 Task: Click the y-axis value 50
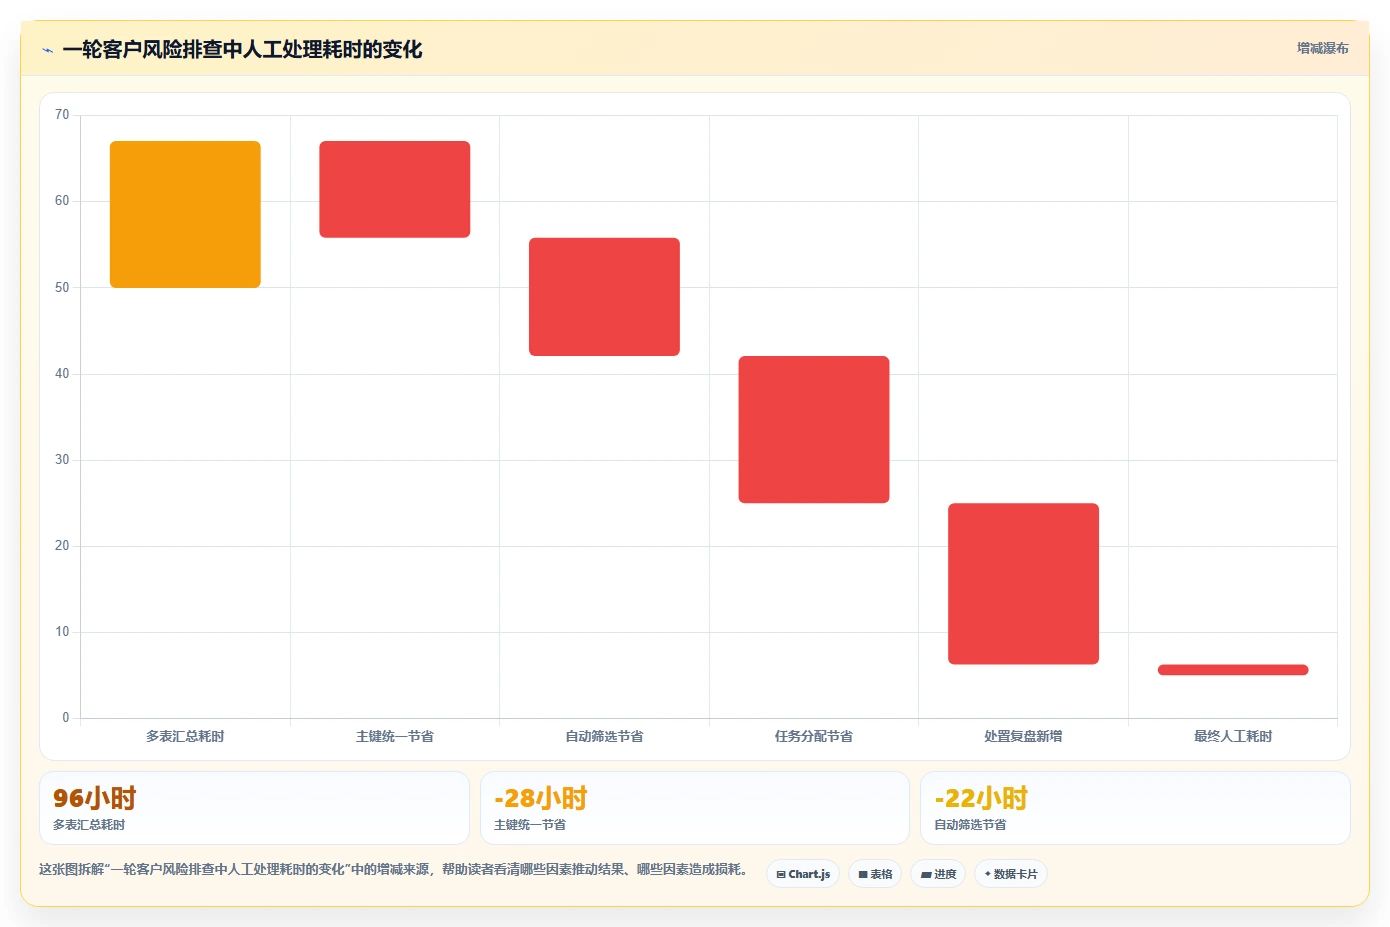point(62,287)
